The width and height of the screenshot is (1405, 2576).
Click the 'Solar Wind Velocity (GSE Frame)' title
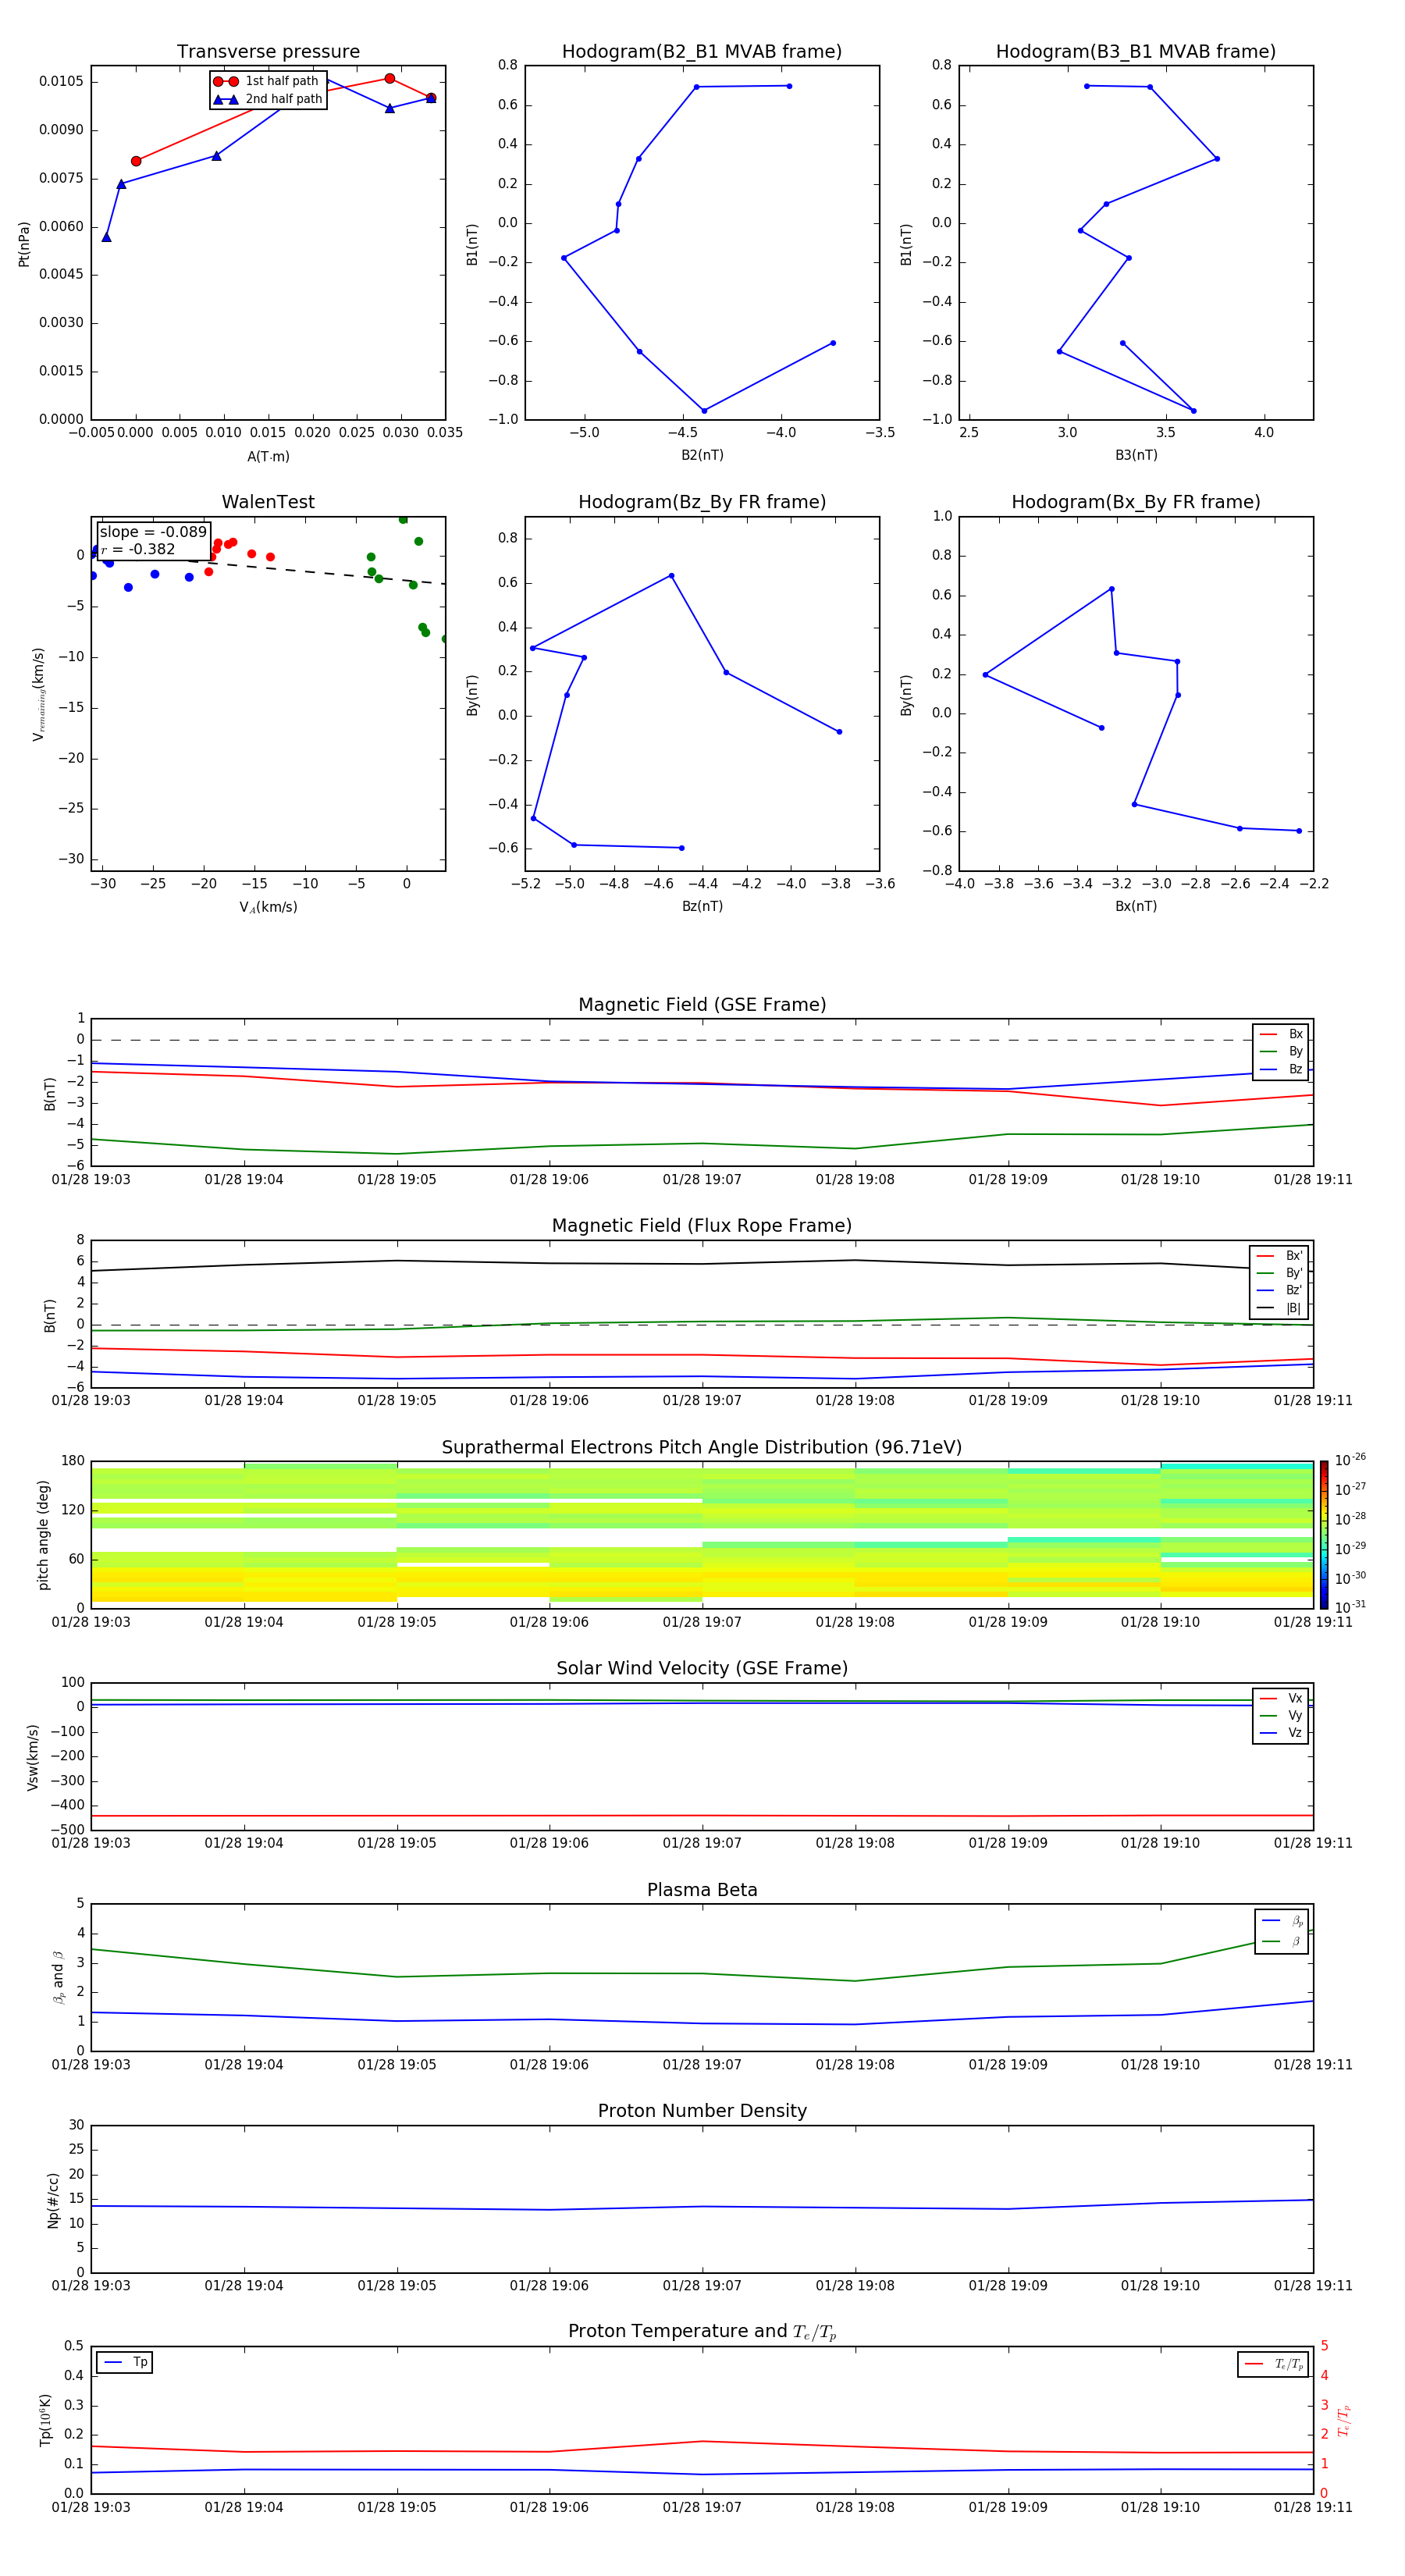tap(702, 1668)
